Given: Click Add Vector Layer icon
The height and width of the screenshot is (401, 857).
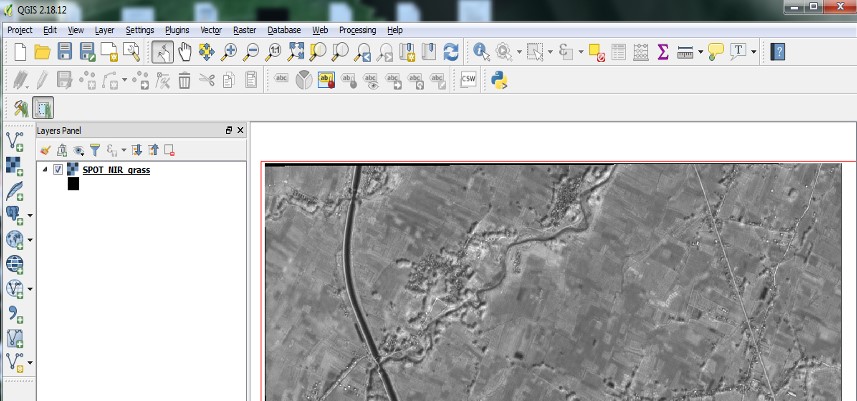Looking at the screenshot, I should [14, 141].
